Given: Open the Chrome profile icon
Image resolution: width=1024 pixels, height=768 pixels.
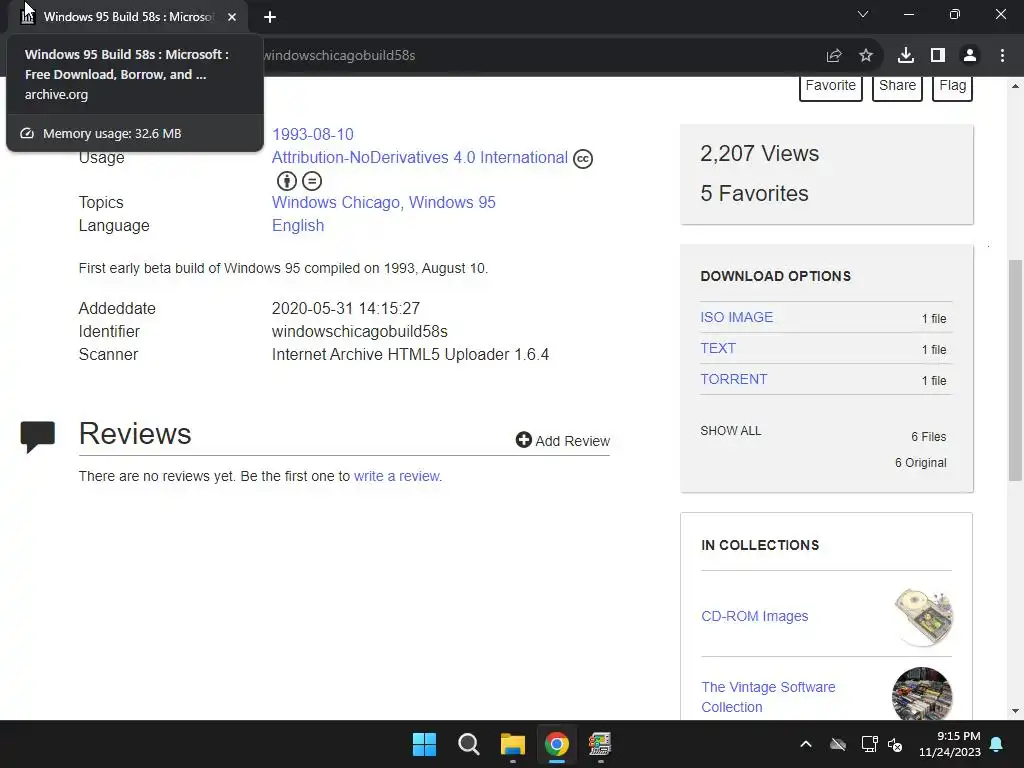Looking at the screenshot, I should point(970,56).
